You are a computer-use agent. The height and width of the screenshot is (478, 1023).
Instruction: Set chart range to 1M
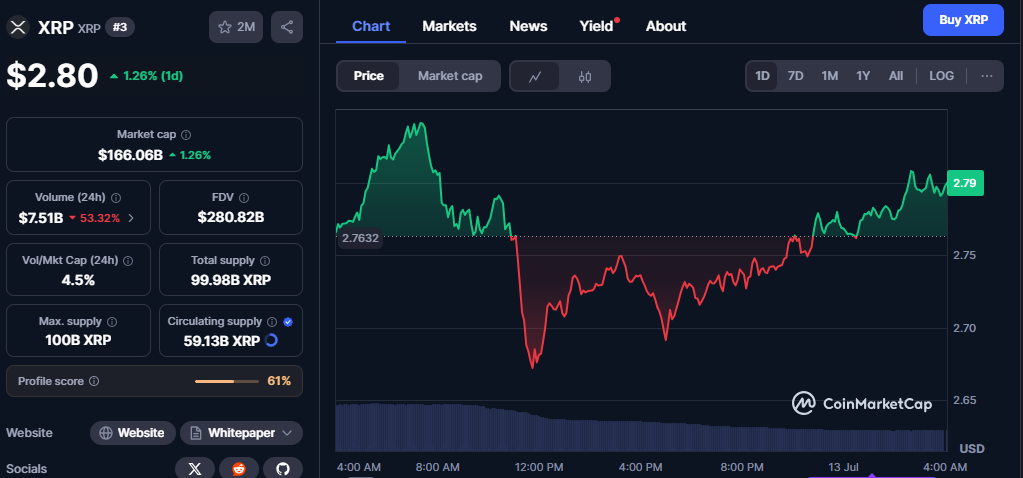click(829, 76)
